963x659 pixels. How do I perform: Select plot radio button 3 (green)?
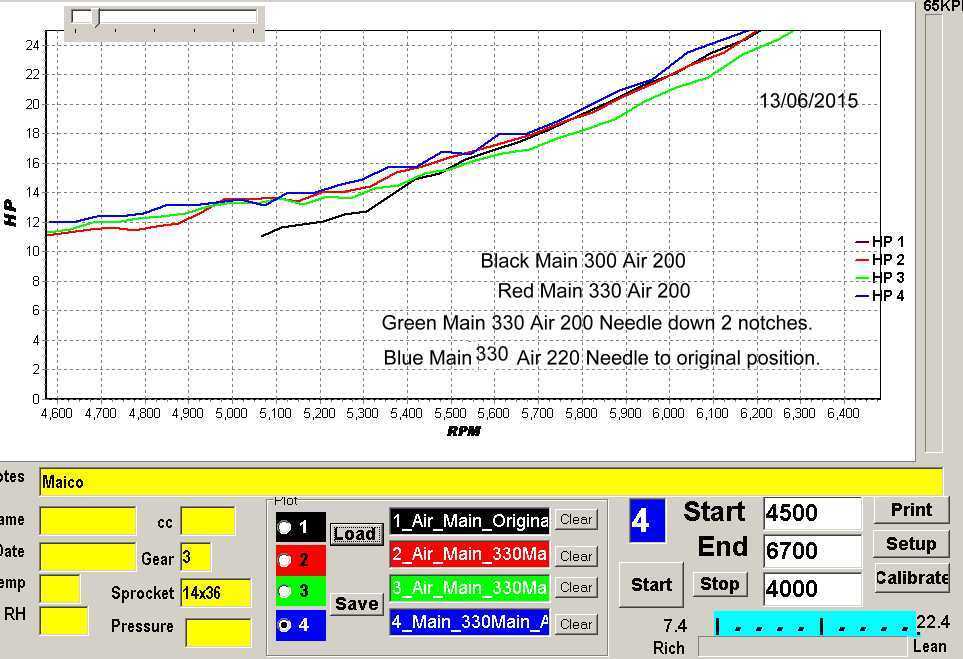(x=286, y=592)
